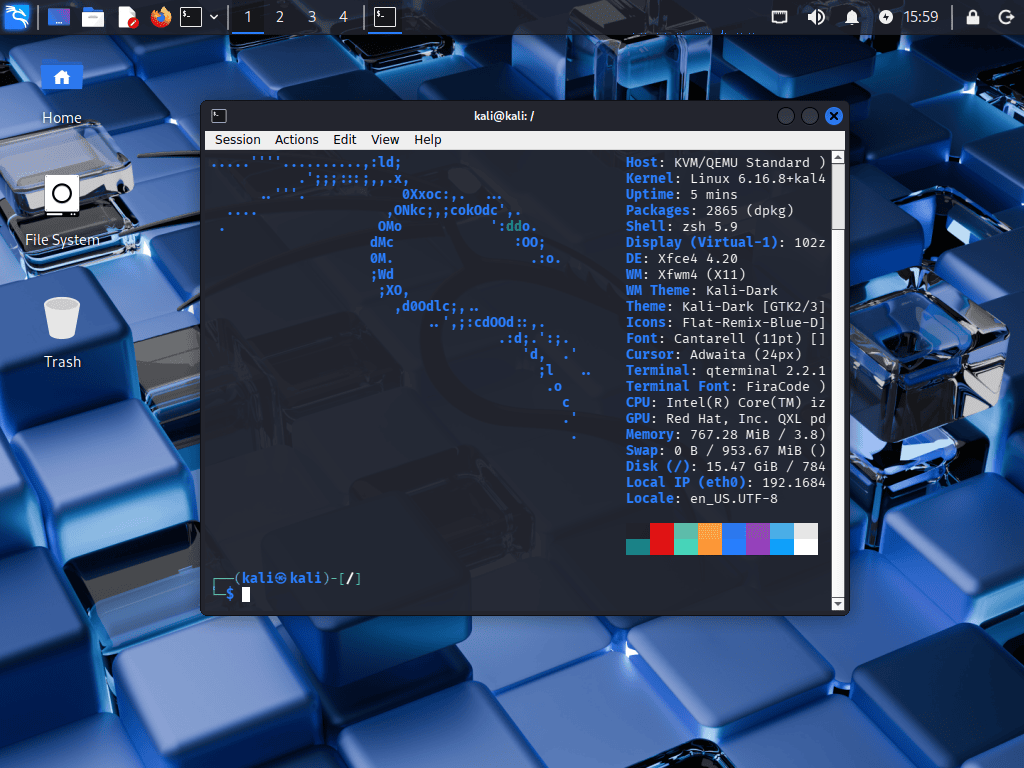Open the Edit menu in qterminal
The height and width of the screenshot is (768, 1024).
coord(344,139)
